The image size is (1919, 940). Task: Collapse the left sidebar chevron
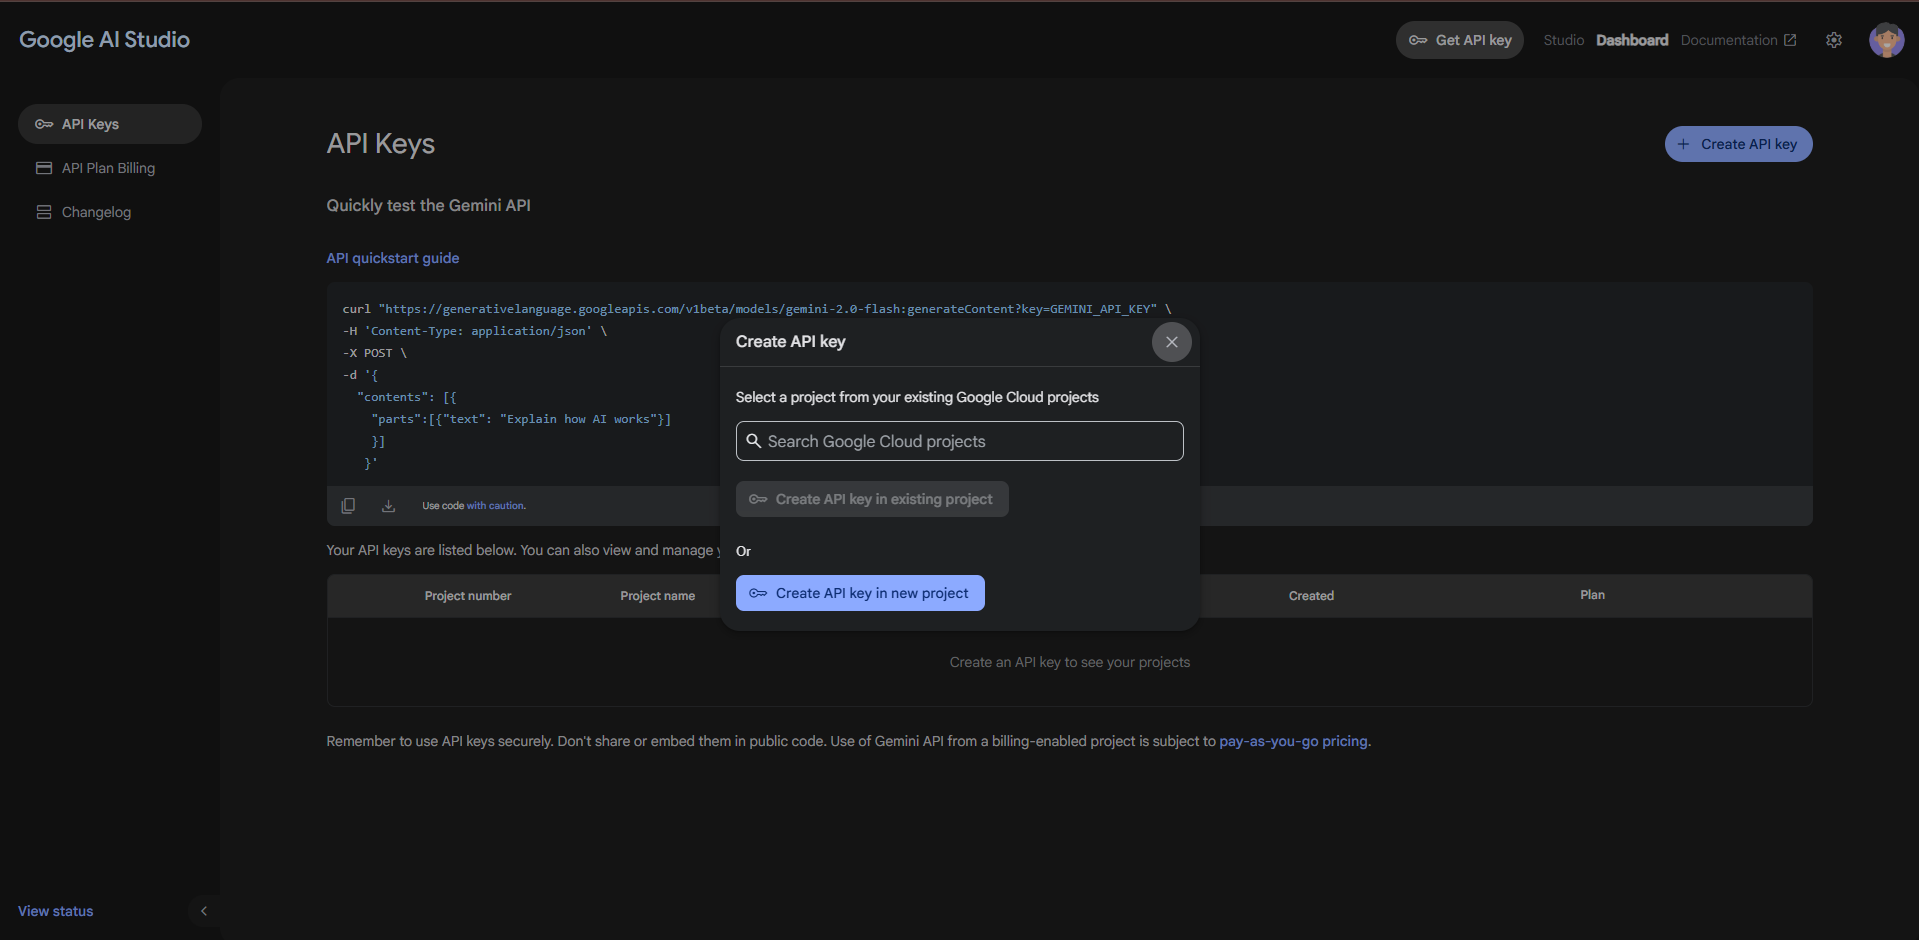[x=204, y=911]
